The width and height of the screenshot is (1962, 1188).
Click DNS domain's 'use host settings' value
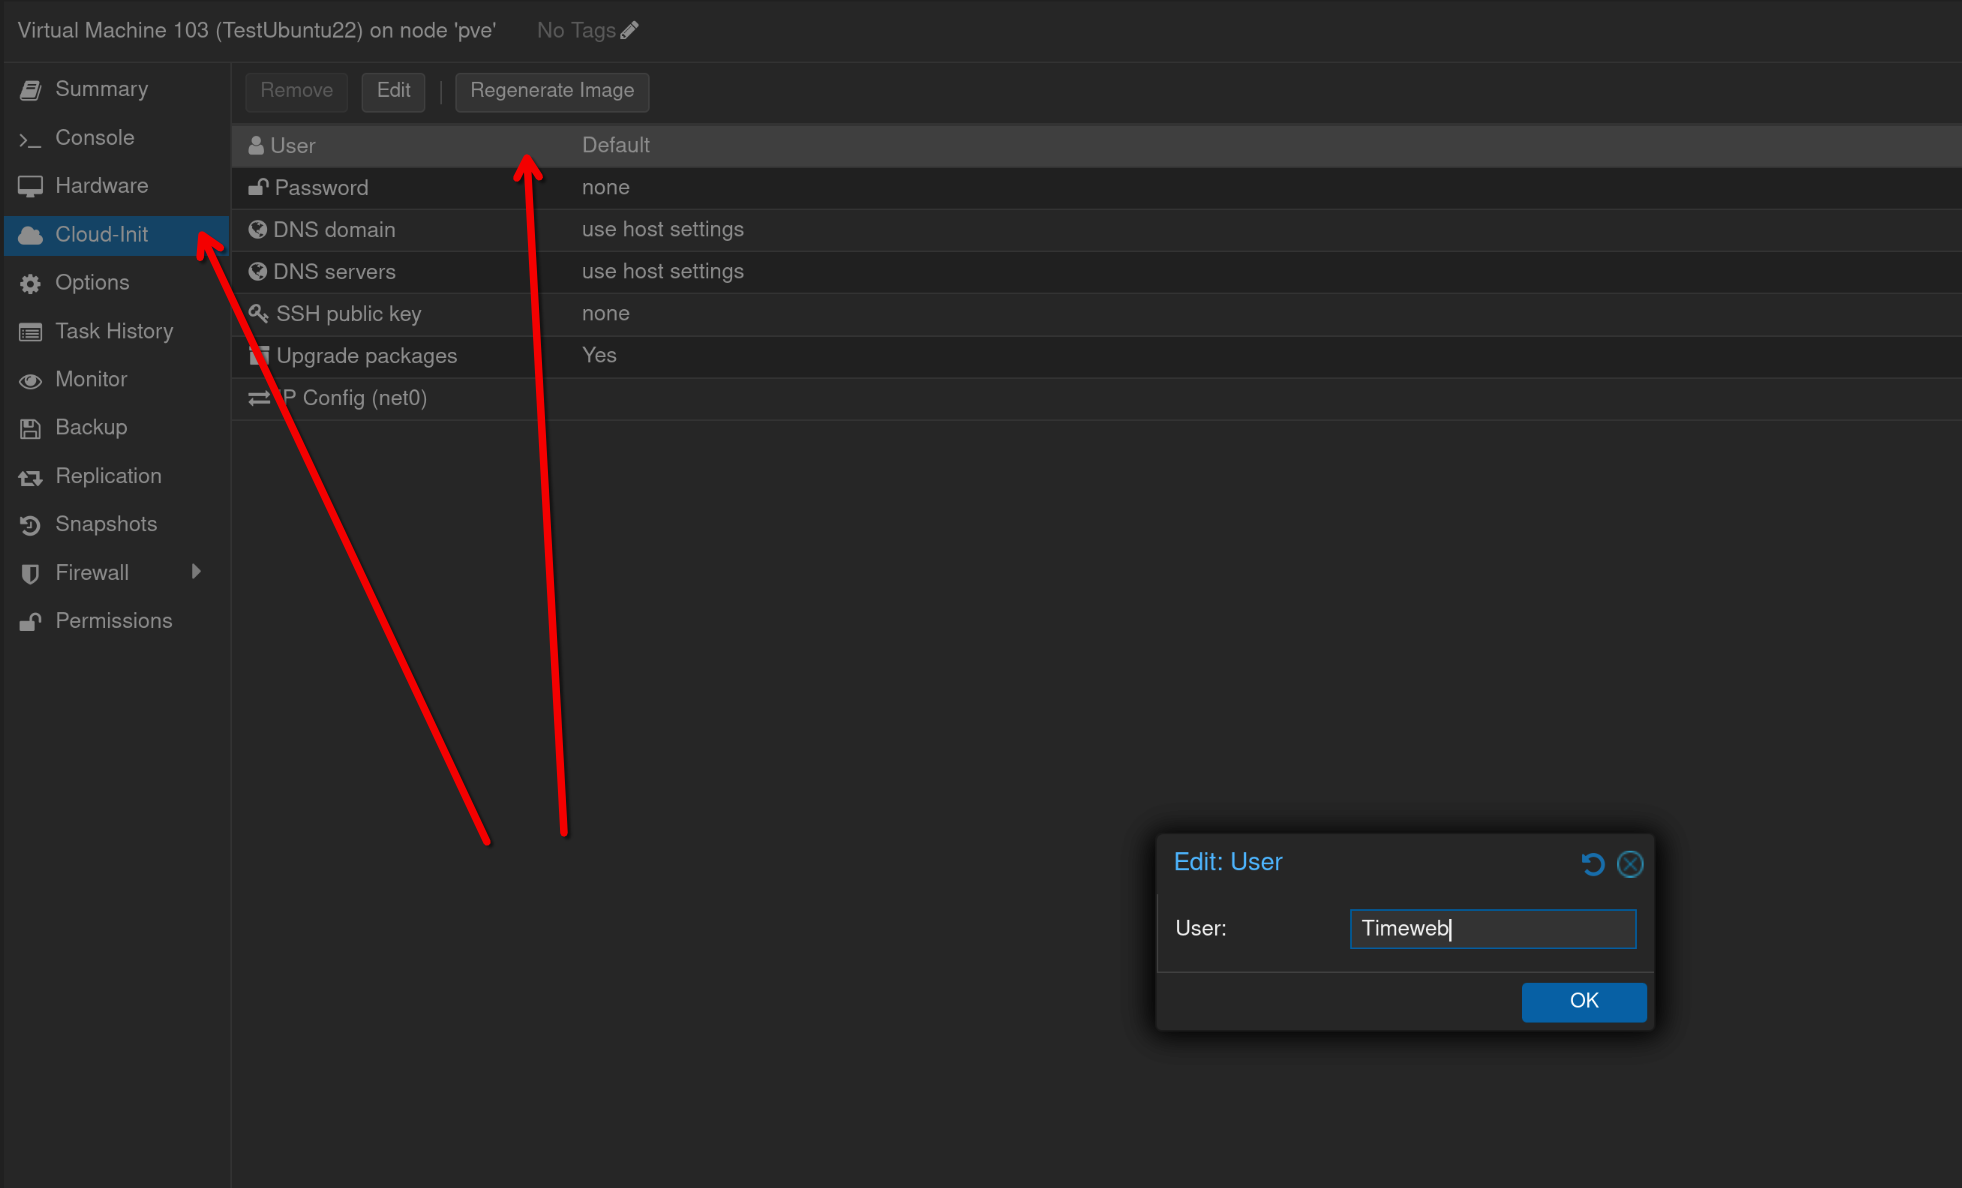point(663,230)
